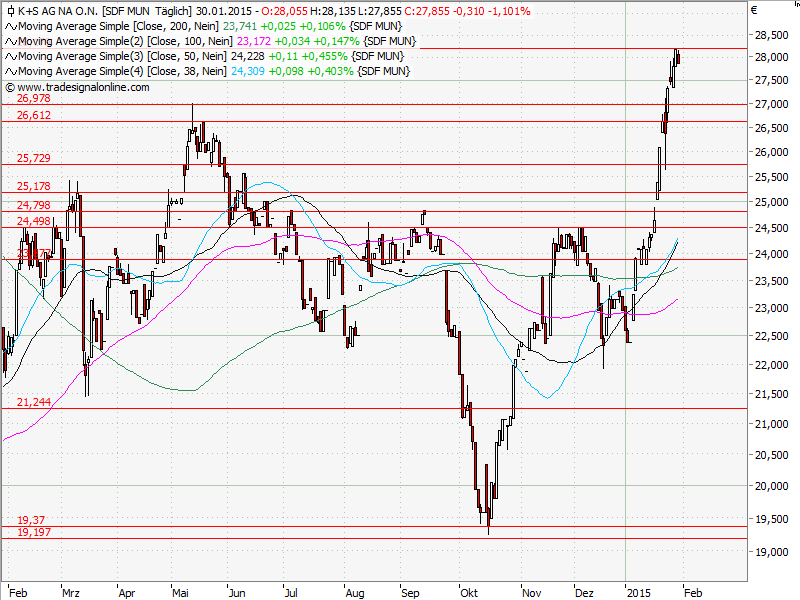Click the 2015 marker on the time axis

point(639,591)
